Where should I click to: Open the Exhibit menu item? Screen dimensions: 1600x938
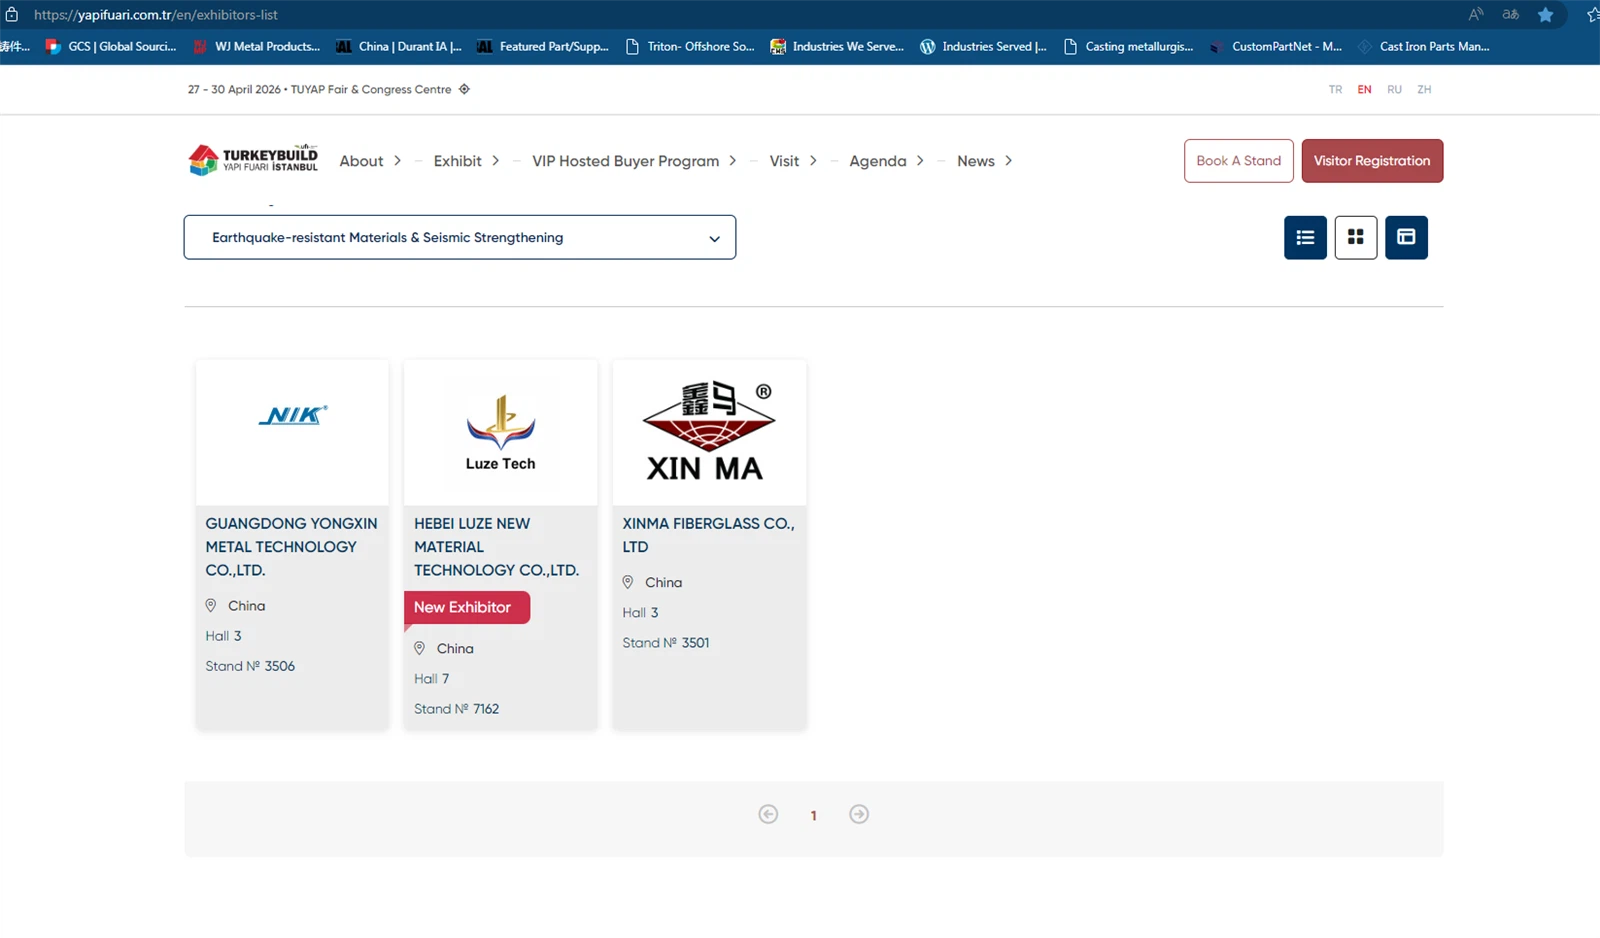pyautogui.click(x=457, y=161)
